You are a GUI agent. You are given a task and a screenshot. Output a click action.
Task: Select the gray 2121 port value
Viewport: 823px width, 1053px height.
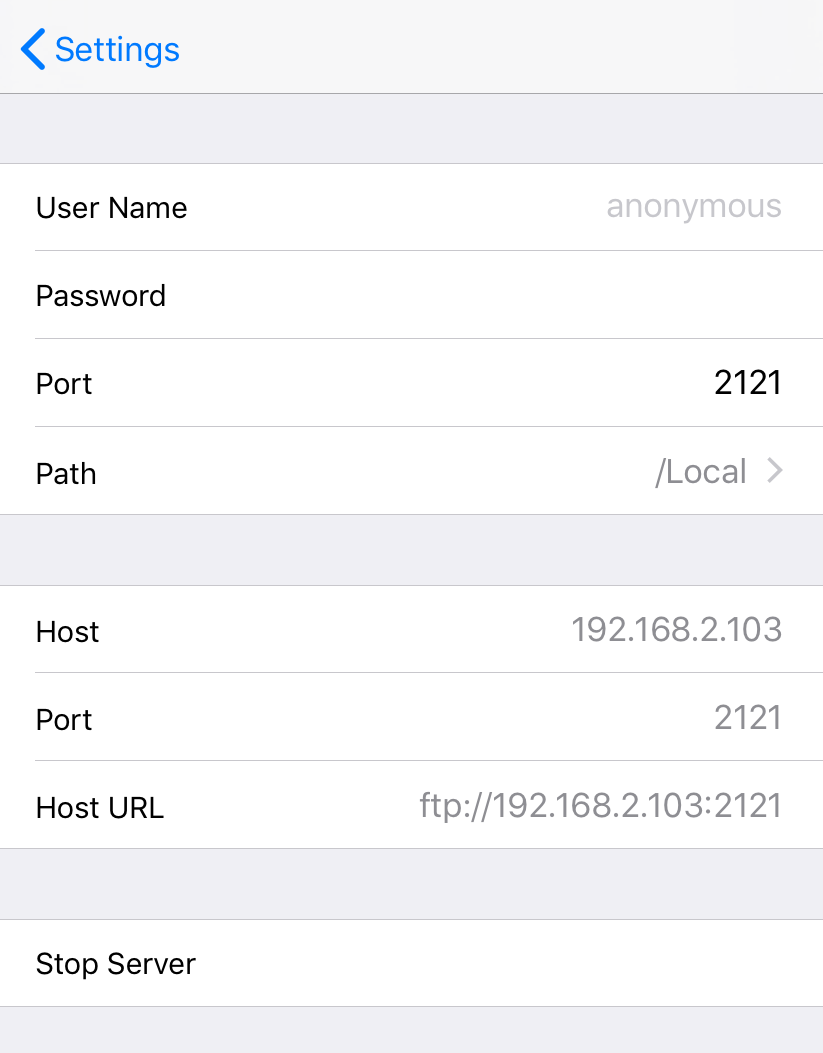pyautogui.click(x=747, y=718)
